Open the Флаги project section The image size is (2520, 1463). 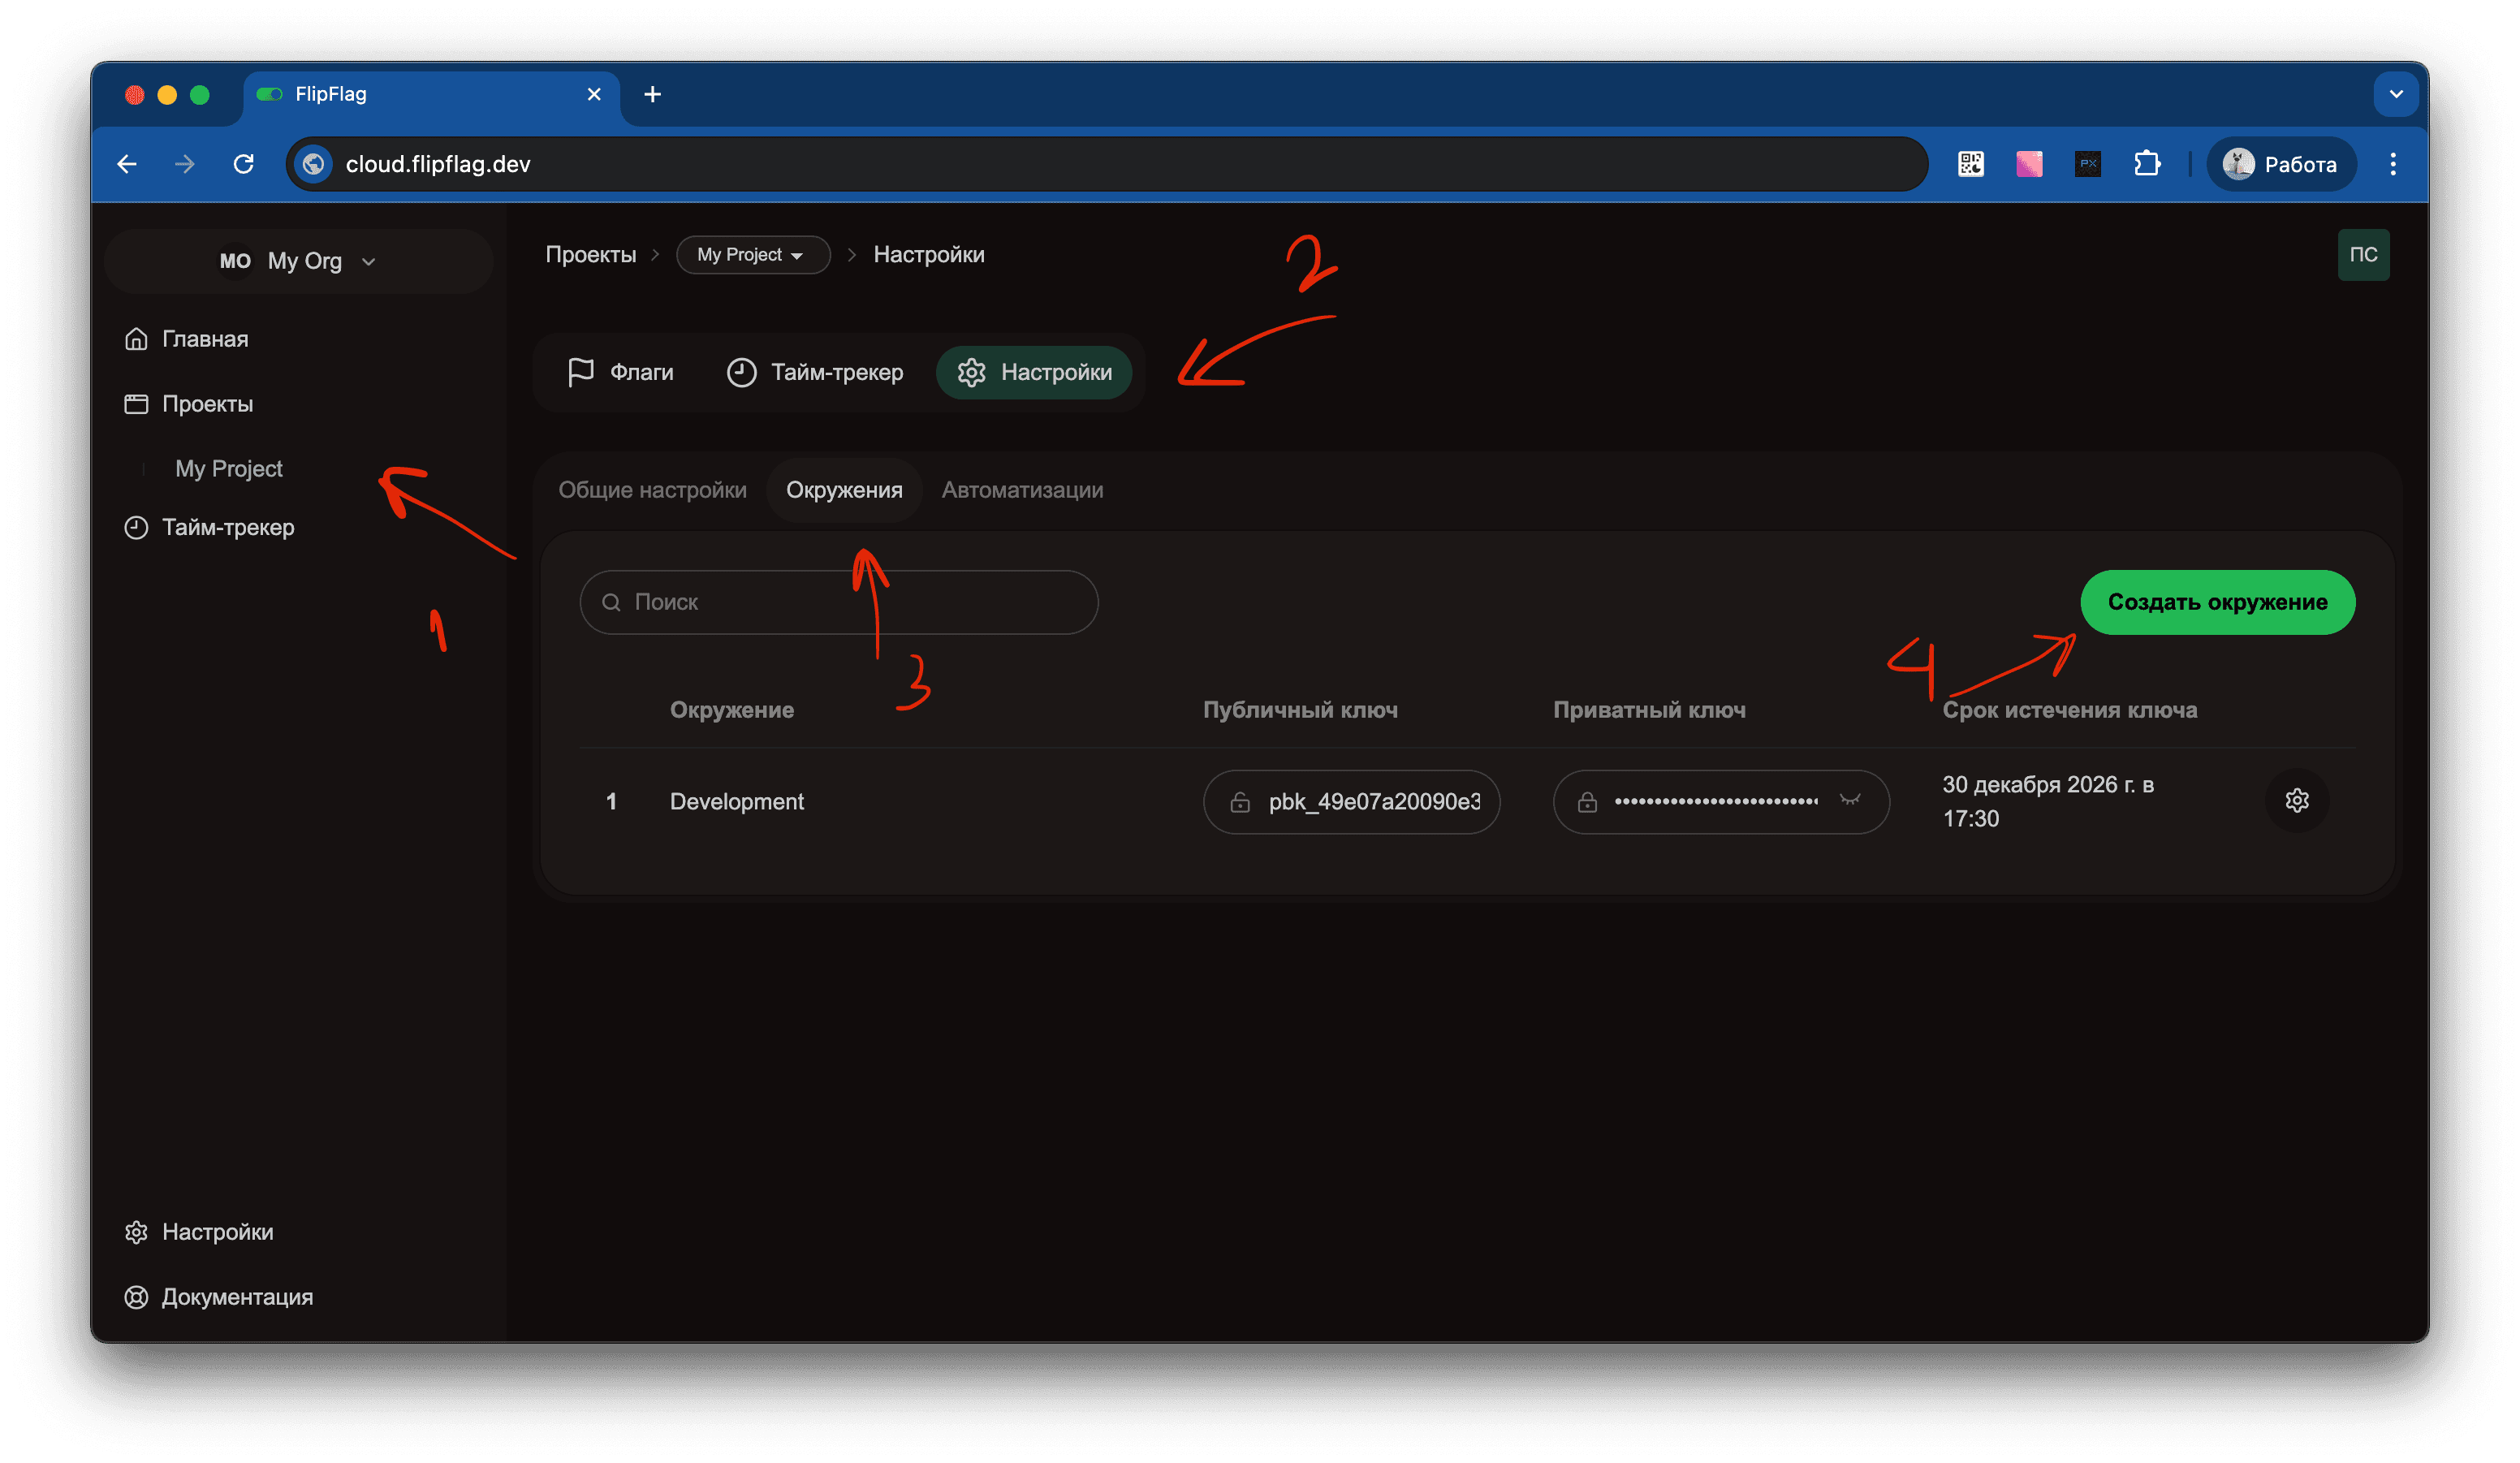[620, 372]
